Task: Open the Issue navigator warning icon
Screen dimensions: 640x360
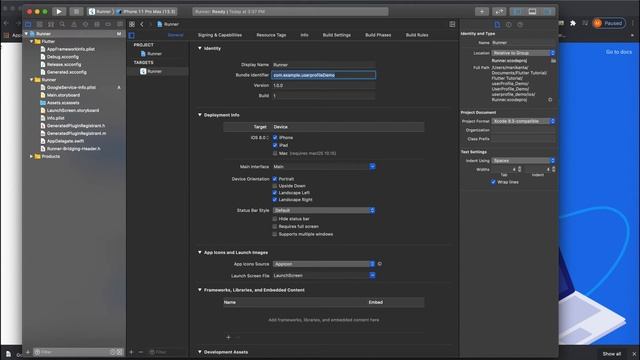Action: click(74, 24)
